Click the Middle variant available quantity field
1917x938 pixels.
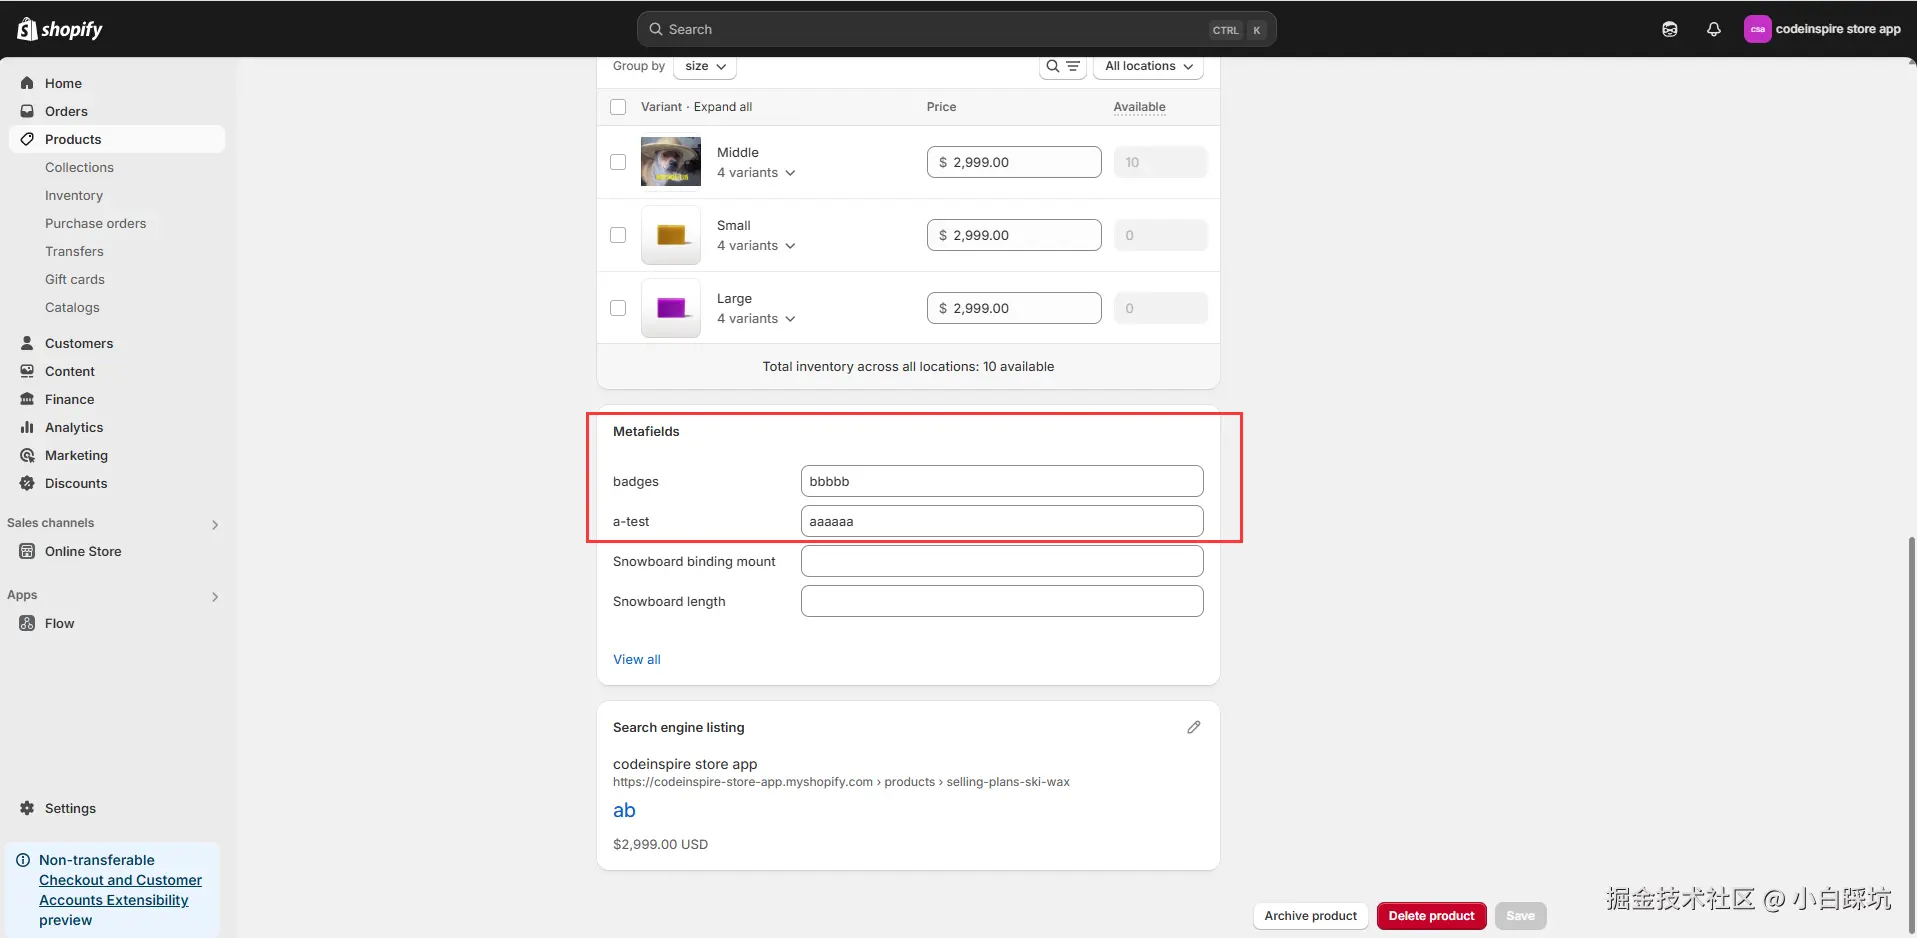1160,162
